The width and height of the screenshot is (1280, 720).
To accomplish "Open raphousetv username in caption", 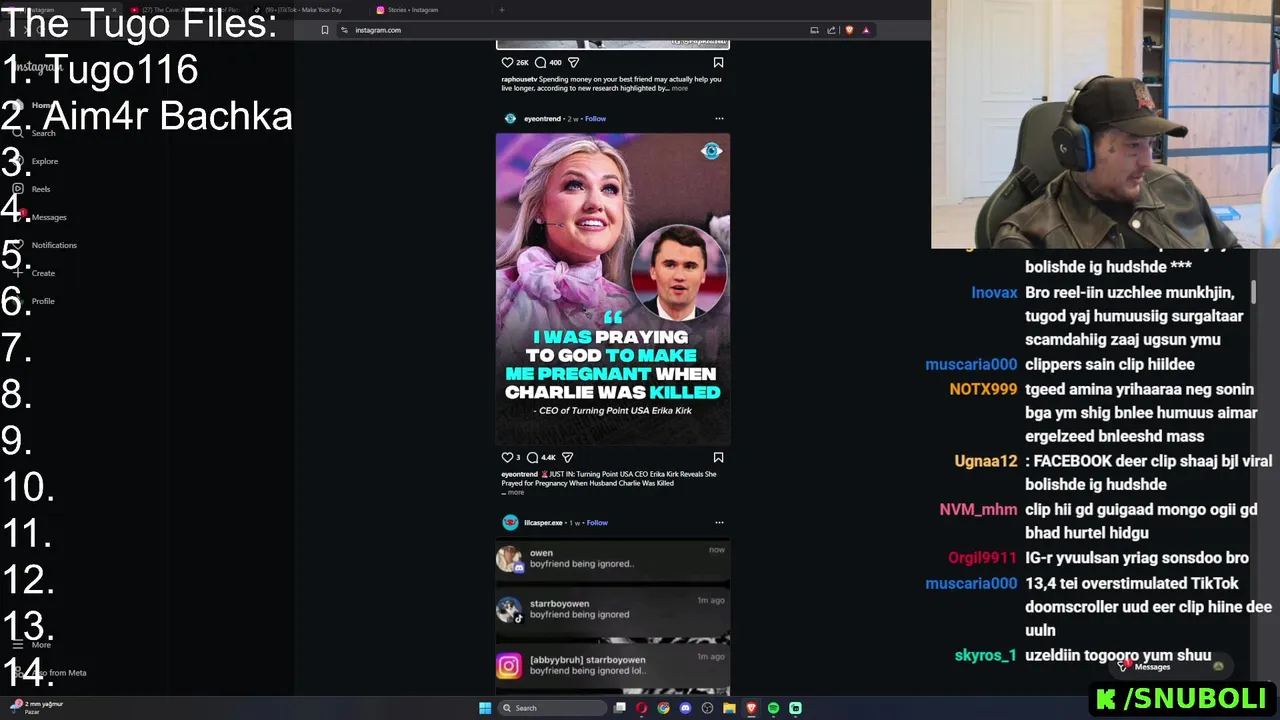I will pyautogui.click(x=519, y=78).
